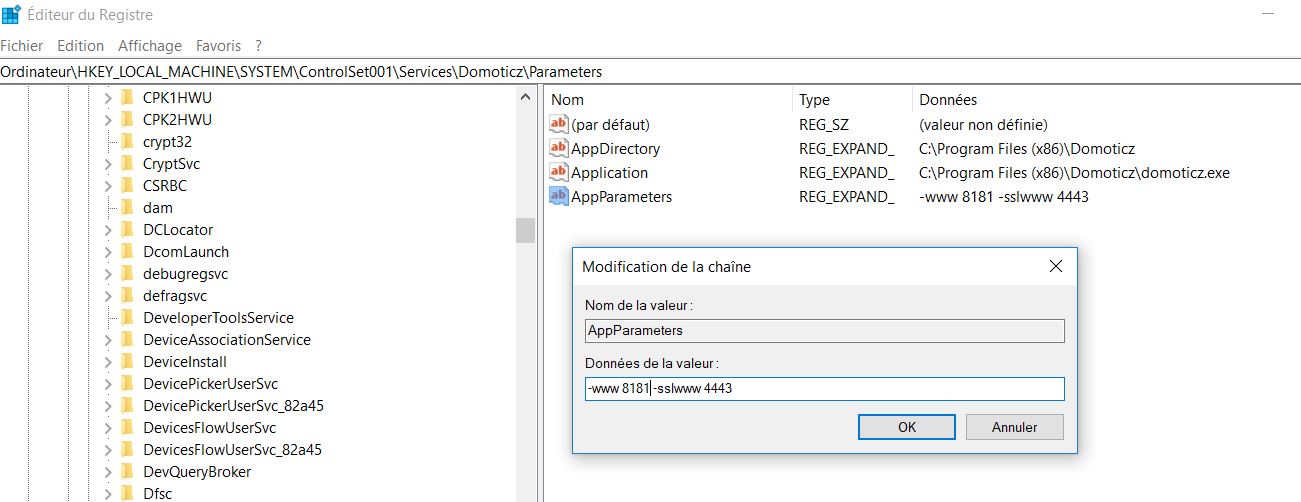This screenshot has height=502, width=1301.
Task: Confirm the edit with OK button
Action: point(907,427)
